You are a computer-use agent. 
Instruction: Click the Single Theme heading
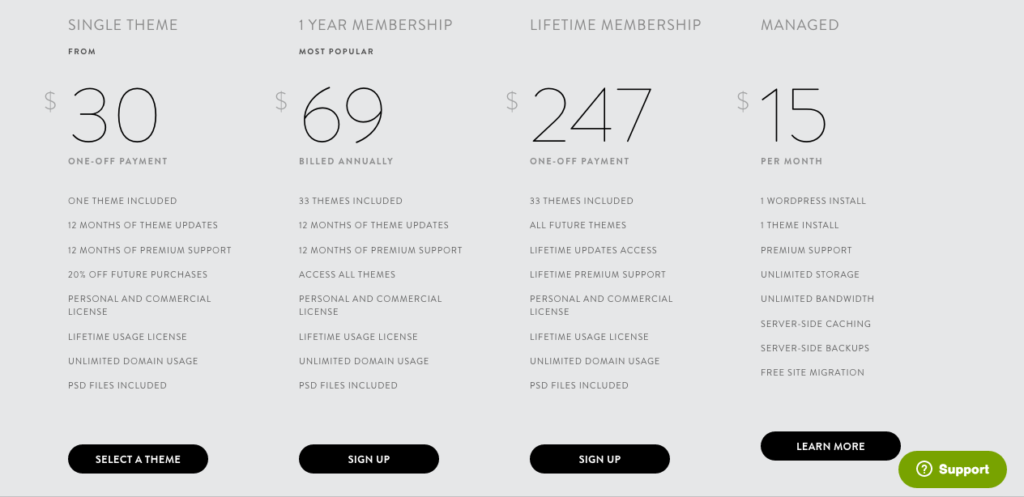(x=123, y=25)
